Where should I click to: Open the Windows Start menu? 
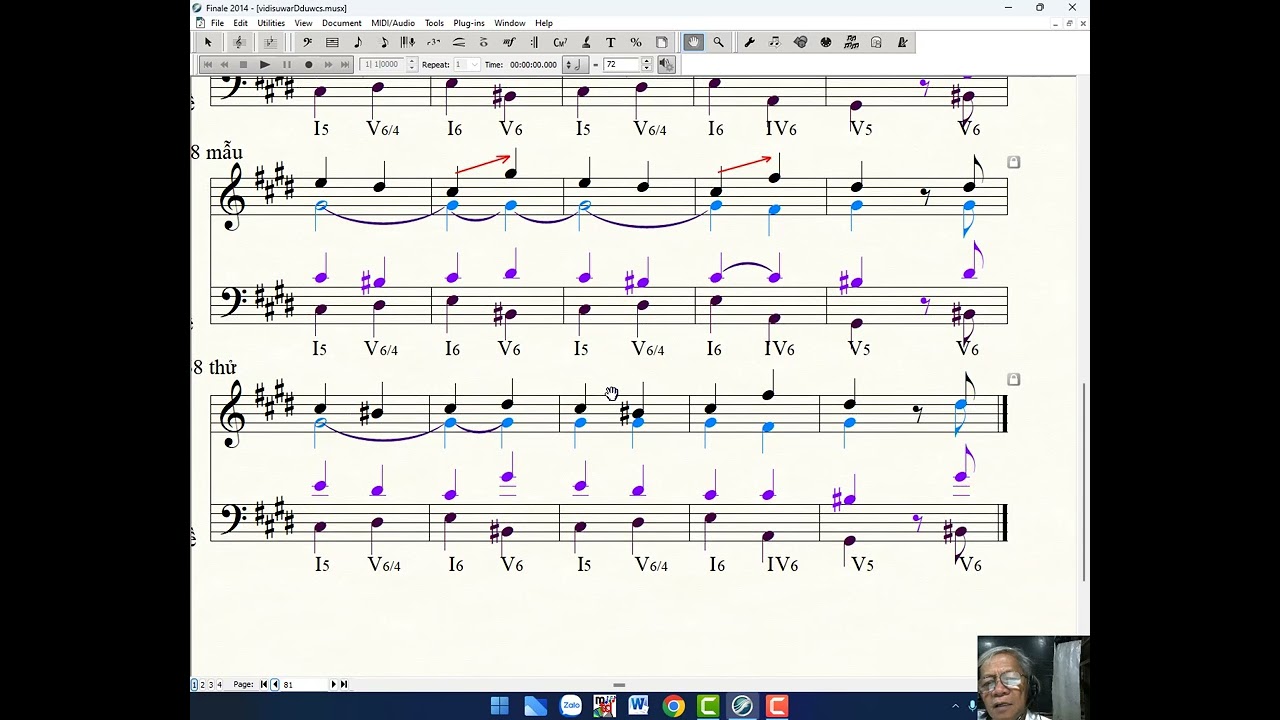[500, 706]
